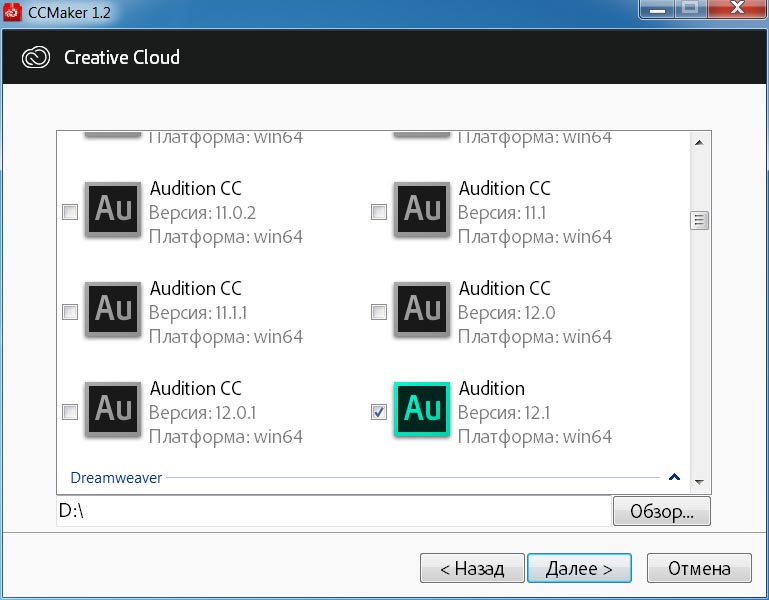769x600 pixels.
Task: Click the scrollbar down arrow
Action: pos(699,482)
